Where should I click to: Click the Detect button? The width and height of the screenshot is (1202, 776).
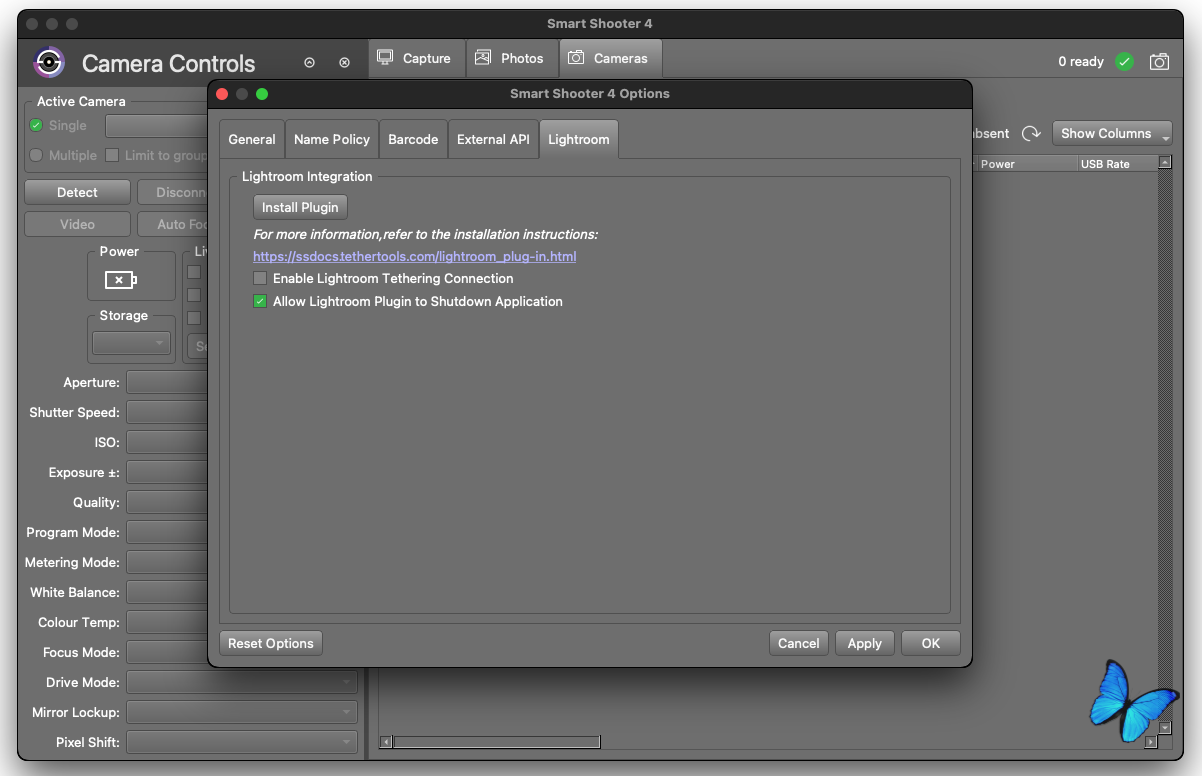tap(77, 192)
